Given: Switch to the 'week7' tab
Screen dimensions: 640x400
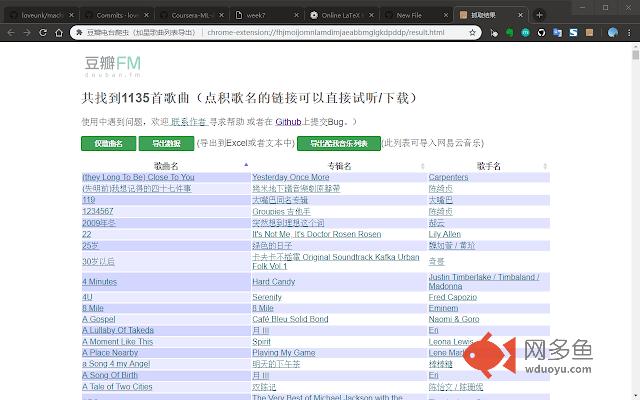Looking at the screenshot, I should point(266,15).
